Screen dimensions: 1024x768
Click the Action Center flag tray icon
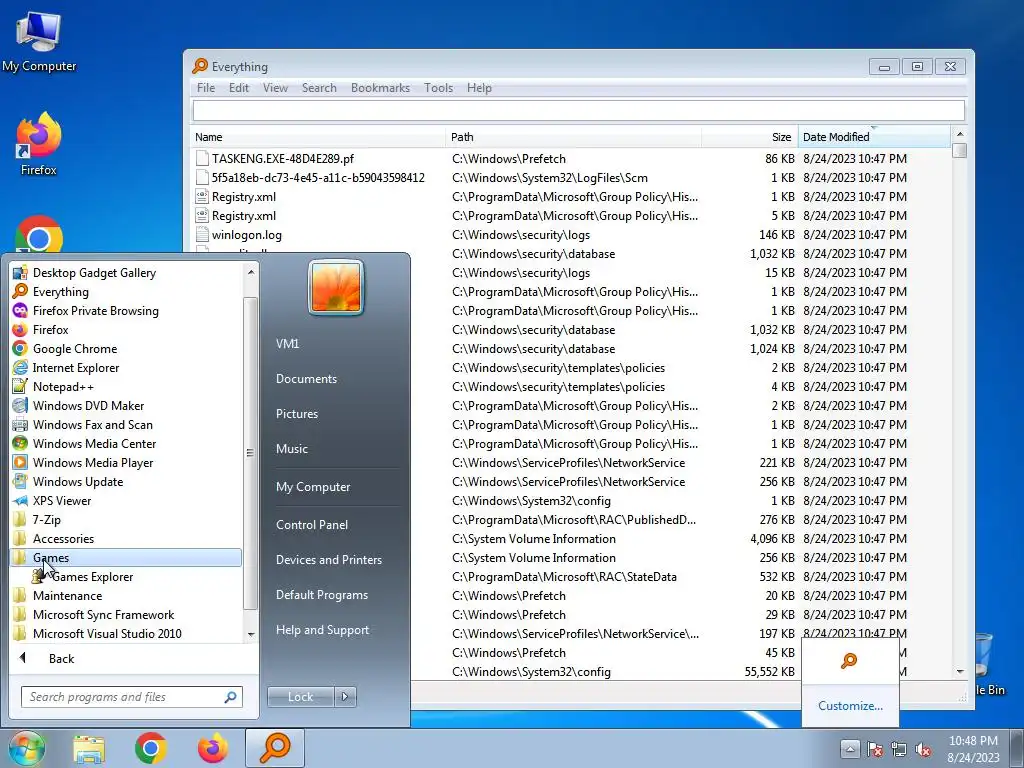point(875,748)
